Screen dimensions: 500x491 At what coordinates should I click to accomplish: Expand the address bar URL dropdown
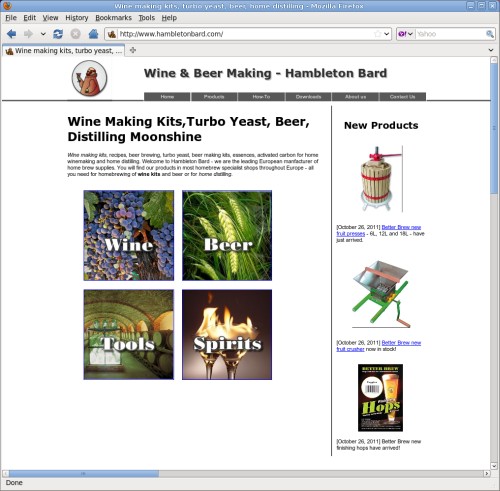pos(387,34)
